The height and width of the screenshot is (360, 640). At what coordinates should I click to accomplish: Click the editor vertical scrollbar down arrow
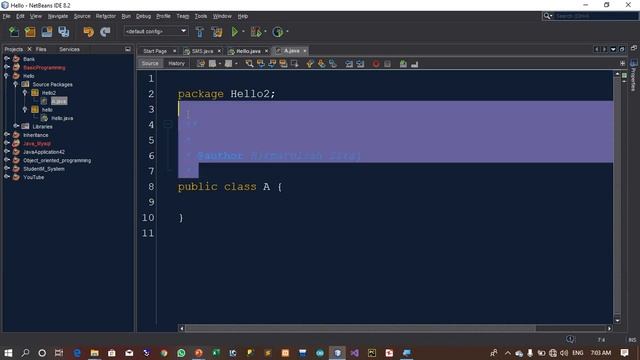[x=617, y=320]
